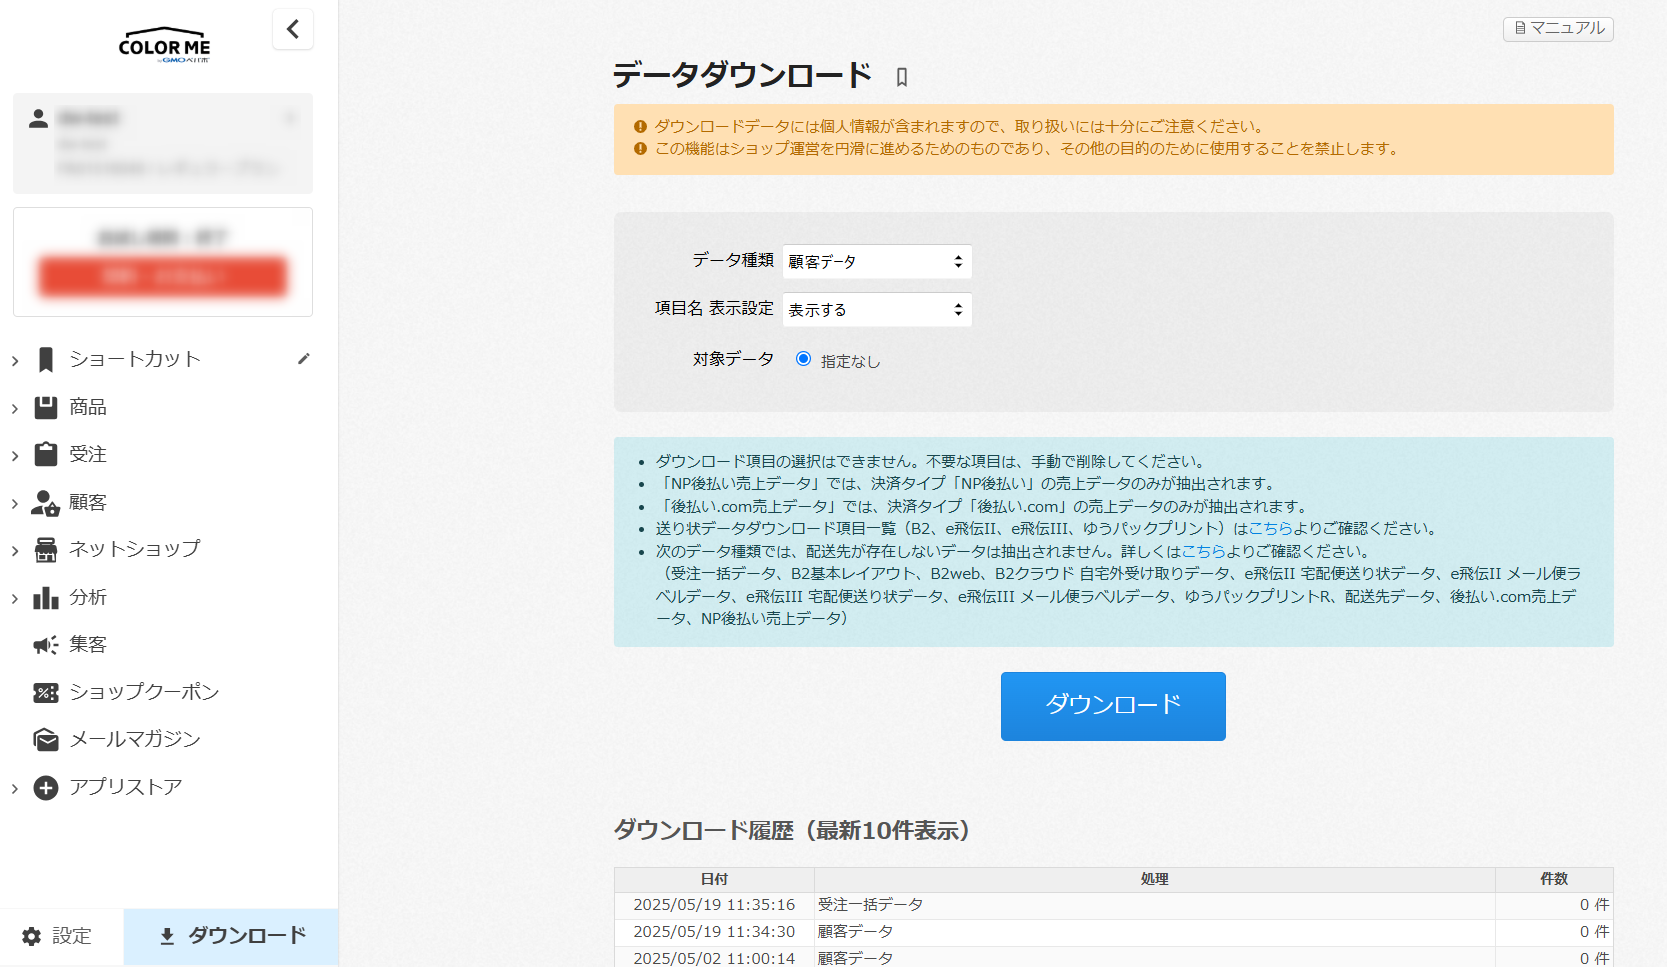Open the マニュアル button
This screenshot has width=1667, height=967.
coord(1558,29)
